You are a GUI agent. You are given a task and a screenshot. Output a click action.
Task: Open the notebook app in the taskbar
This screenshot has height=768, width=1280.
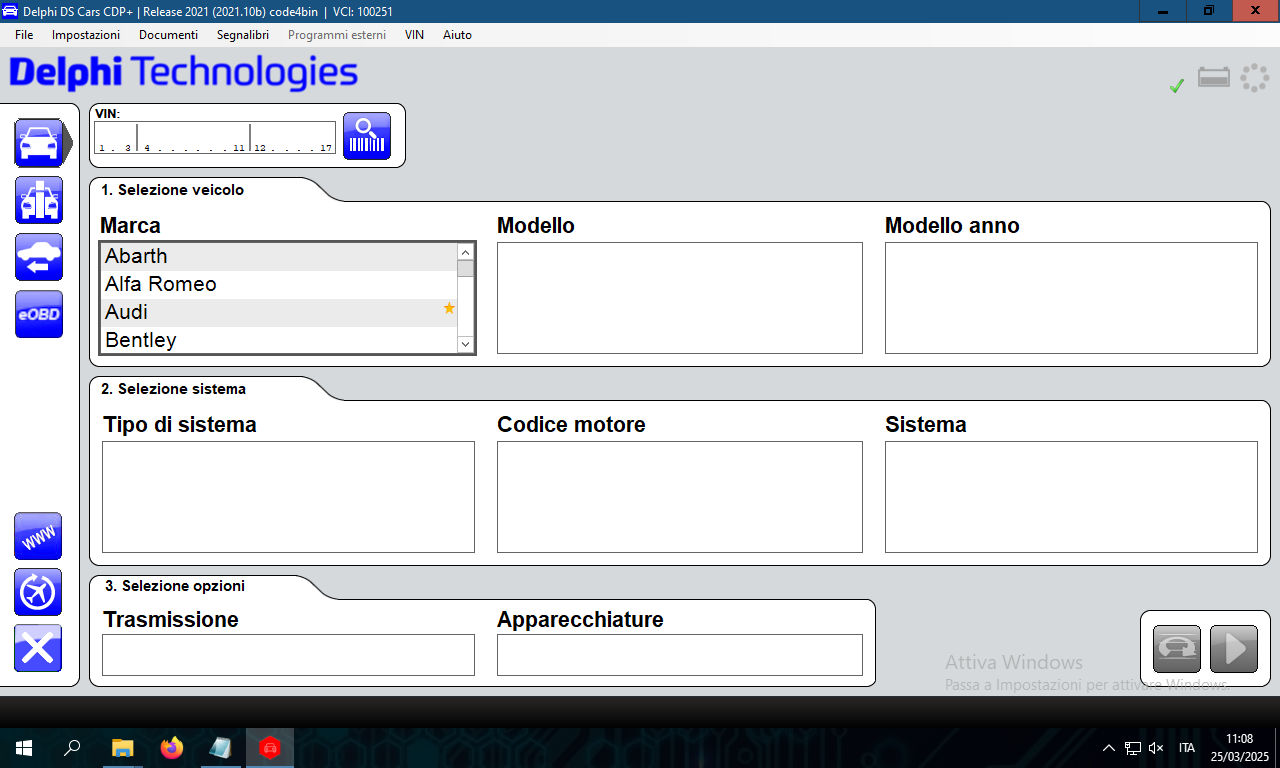pyautogui.click(x=220, y=747)
